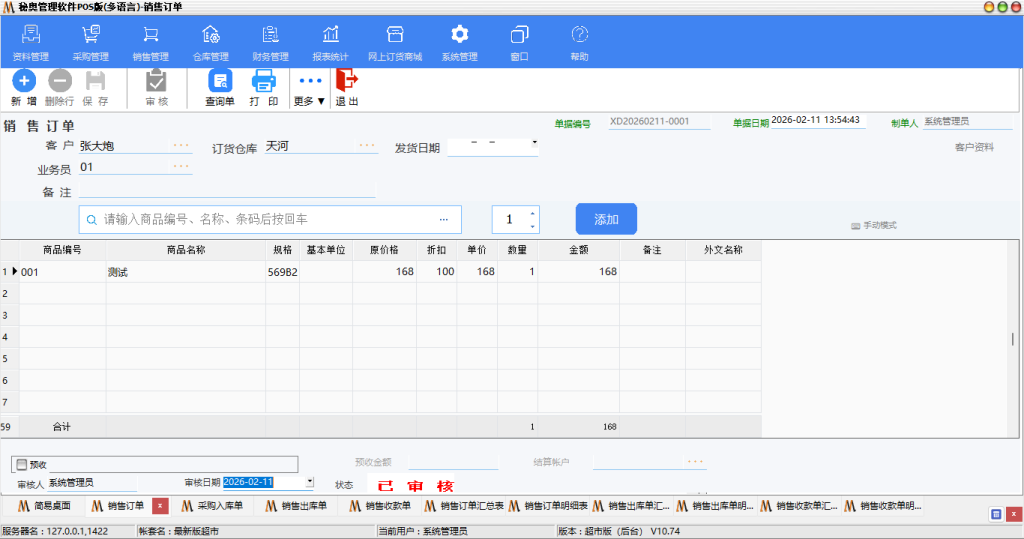Open 网上订货商城 online store icon
Viewport: 1024px width, 539px height.
coord(395,36)
